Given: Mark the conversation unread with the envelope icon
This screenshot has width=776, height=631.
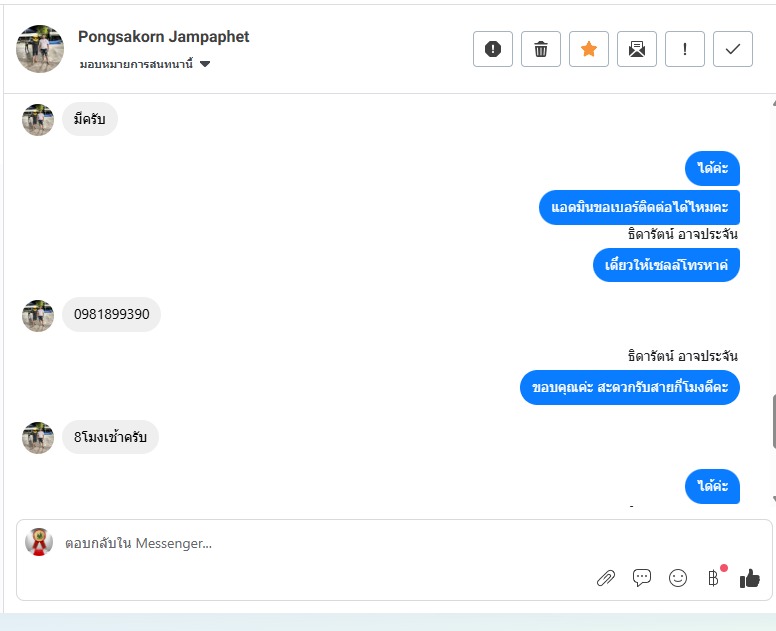Looking at the screenshot, I should coord(636,49).
